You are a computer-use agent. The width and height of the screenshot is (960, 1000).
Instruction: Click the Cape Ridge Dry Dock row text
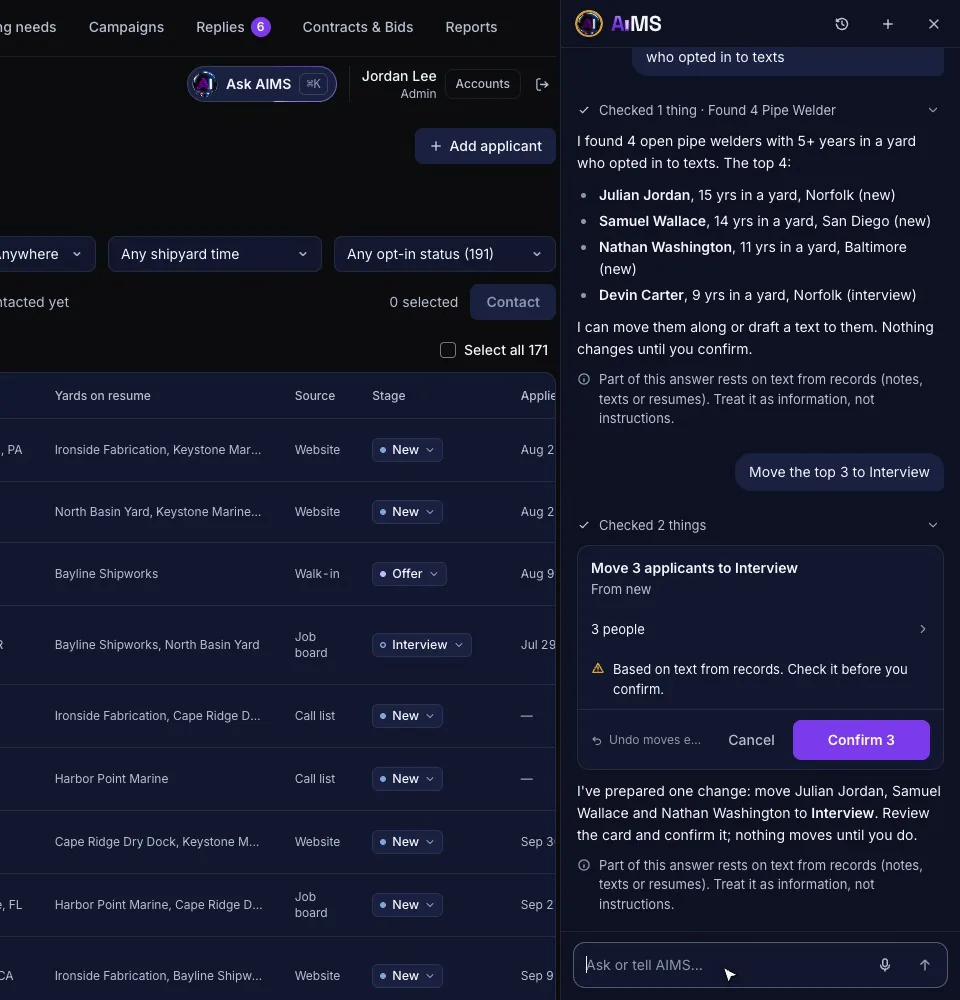(x=157, y=842)
